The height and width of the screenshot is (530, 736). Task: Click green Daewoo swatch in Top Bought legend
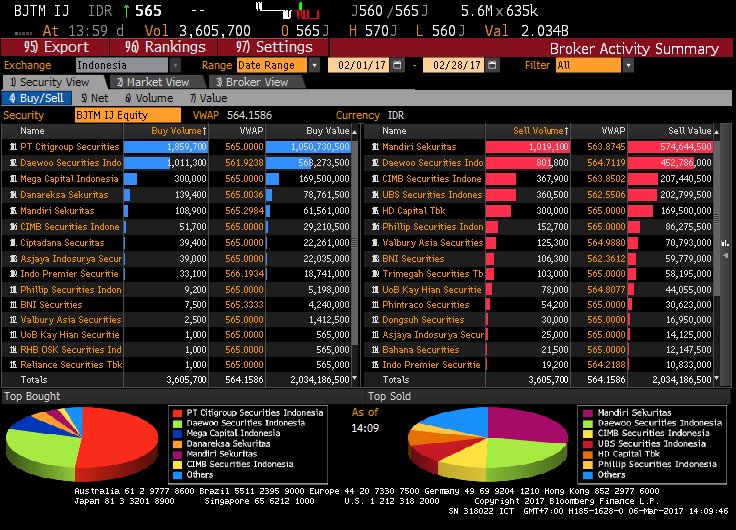point(177,423)
